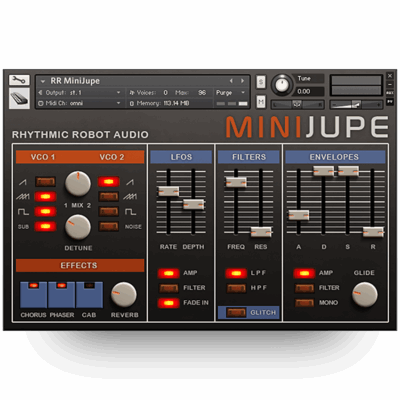Toggle the LFO AMP button
The width and height of the screenshot is (400, 400).
point(169,273)
